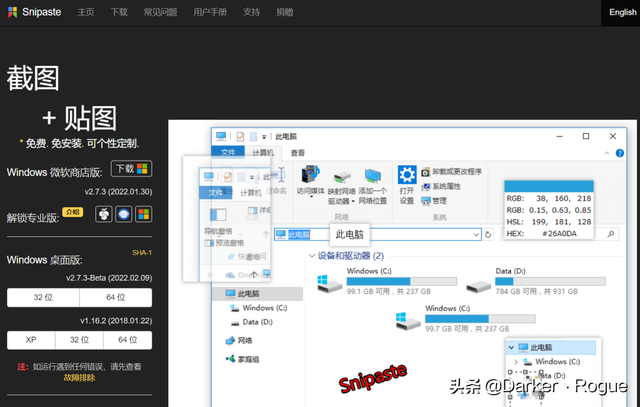Click the search magnifier icon
640x407 pixels.
(x=611, y=234)
